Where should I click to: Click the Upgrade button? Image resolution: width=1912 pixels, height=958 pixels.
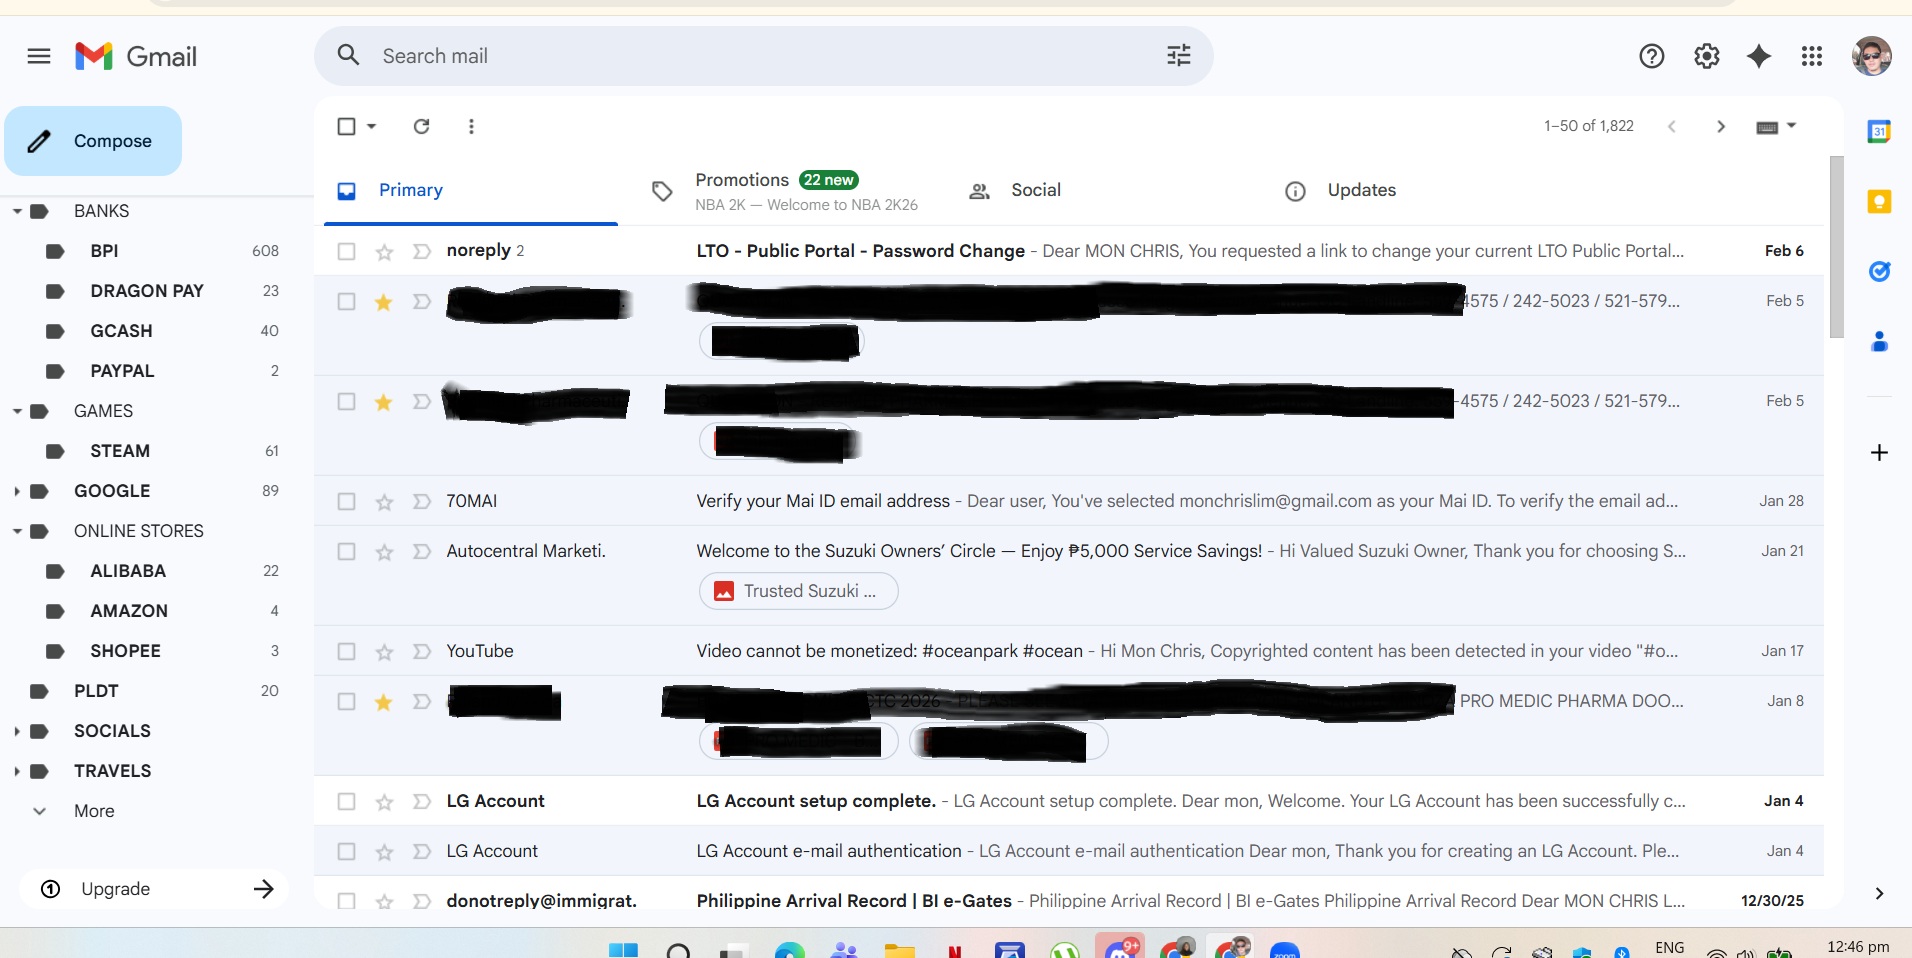(155, 889)
